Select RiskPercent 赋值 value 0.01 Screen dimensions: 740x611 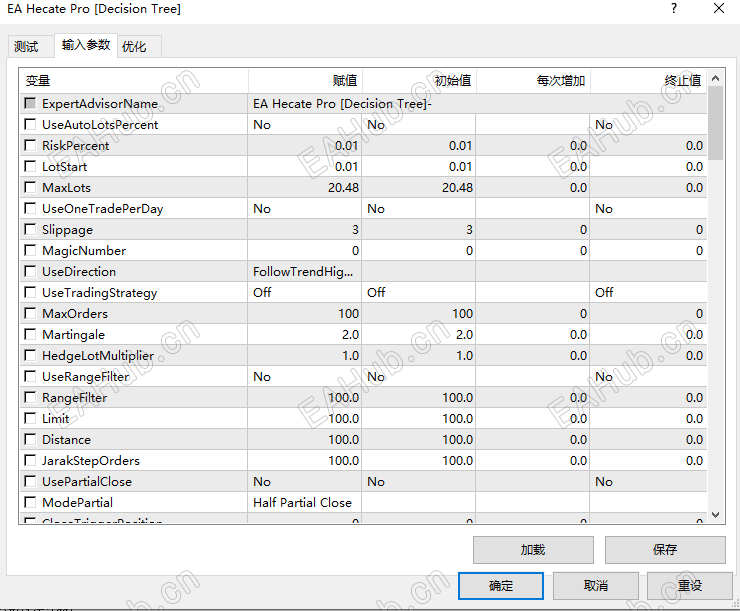305,146
